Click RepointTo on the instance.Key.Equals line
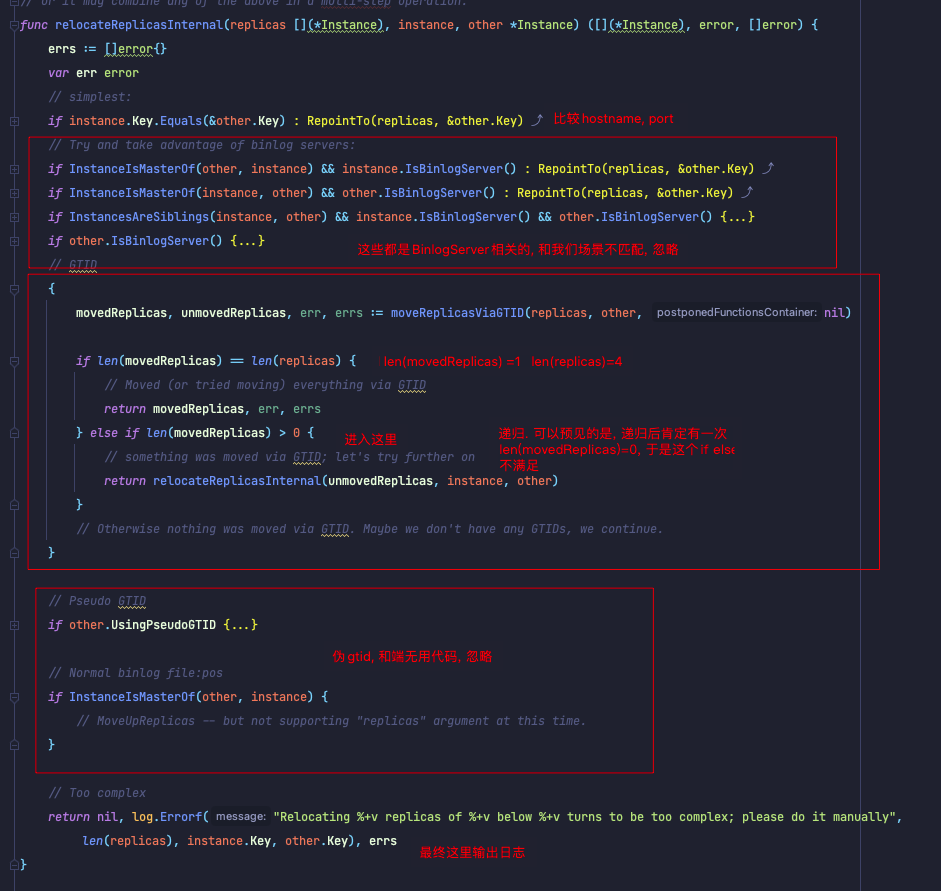 pyautogui.click(x=338, y=121)
